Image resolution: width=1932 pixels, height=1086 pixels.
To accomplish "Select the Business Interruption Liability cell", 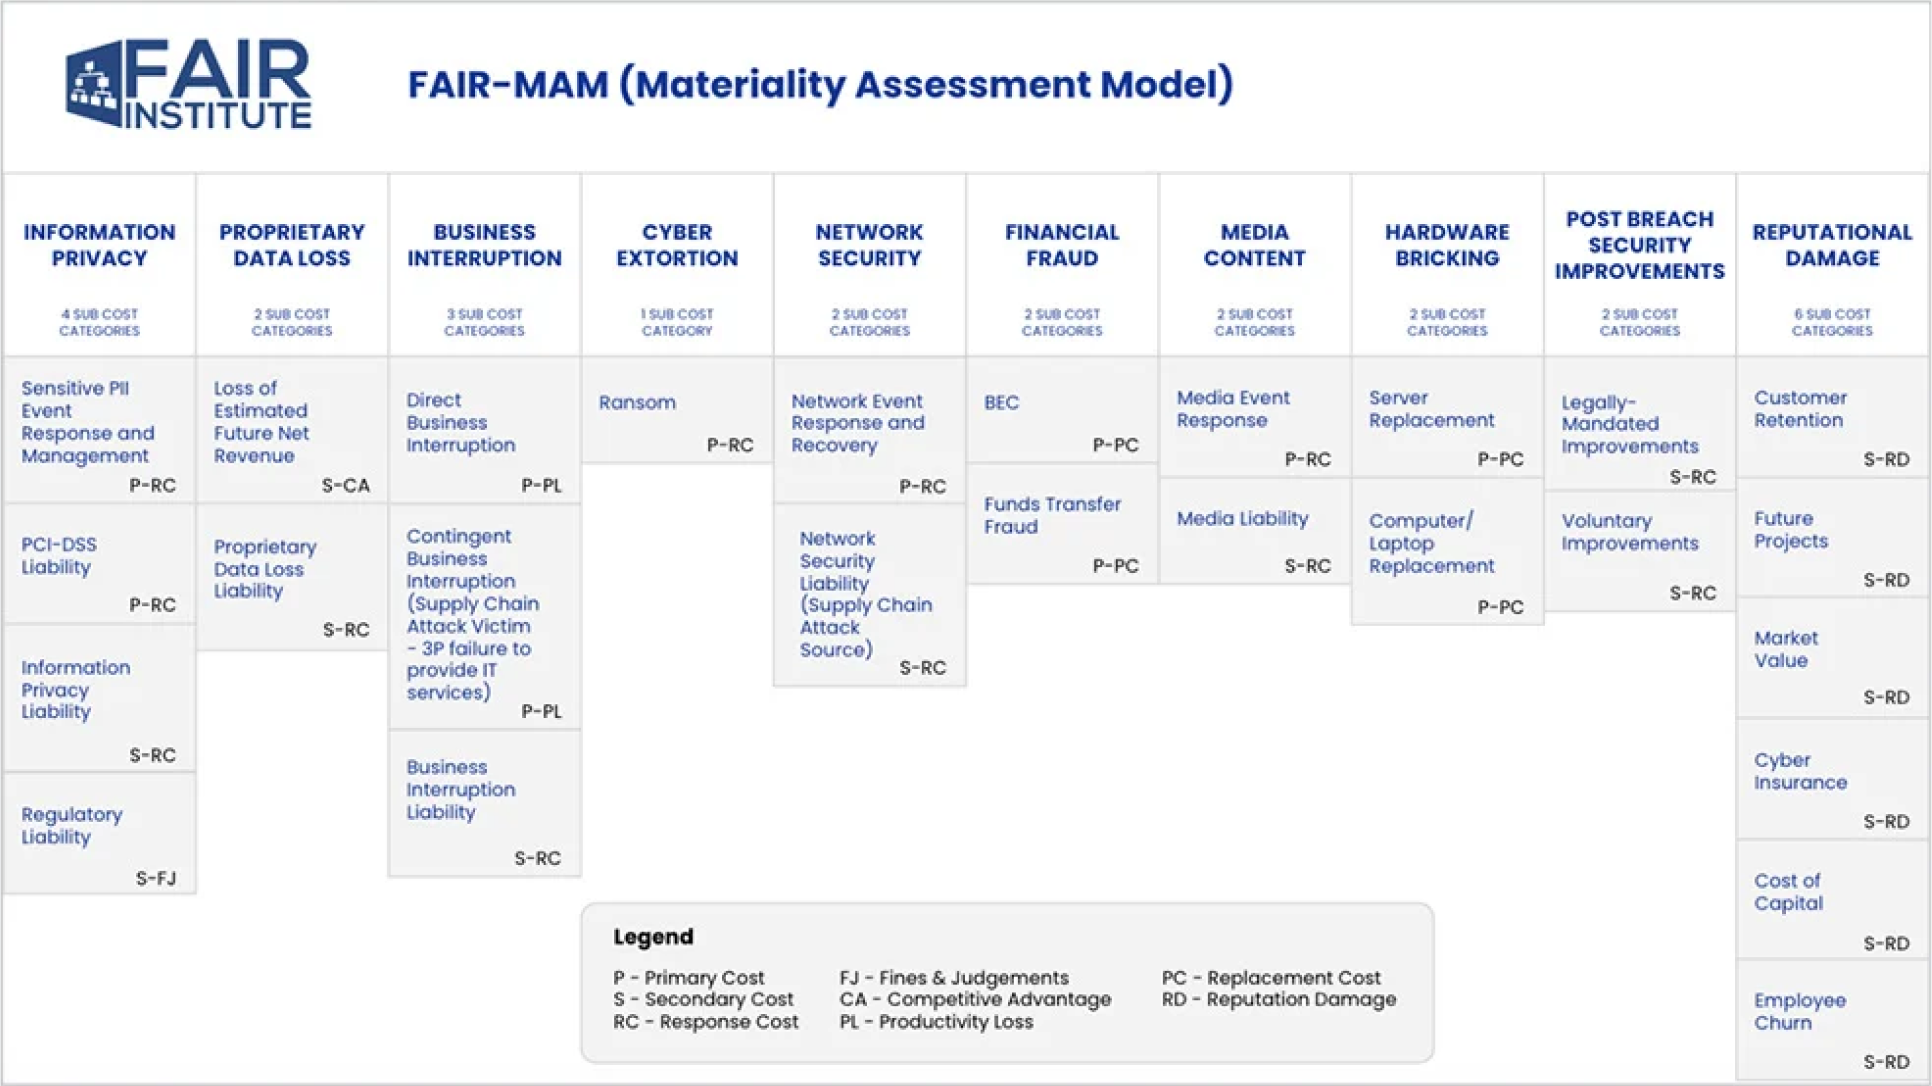I will (484, 802).
